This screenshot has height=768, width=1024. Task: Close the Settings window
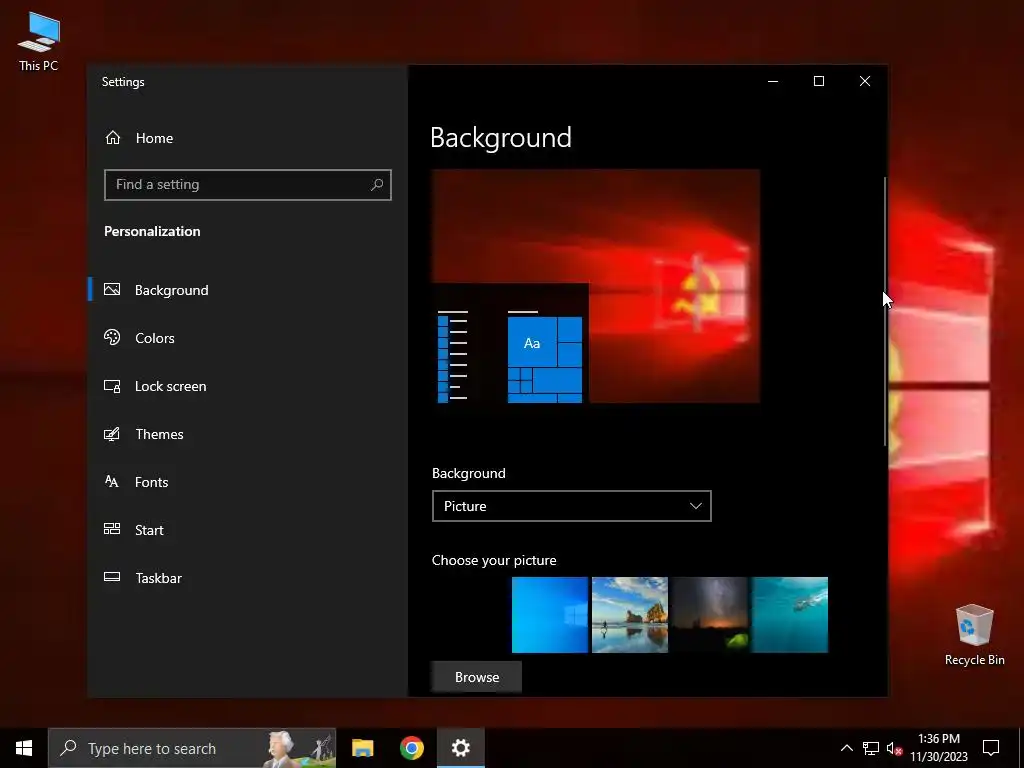[x=865, y=81]
